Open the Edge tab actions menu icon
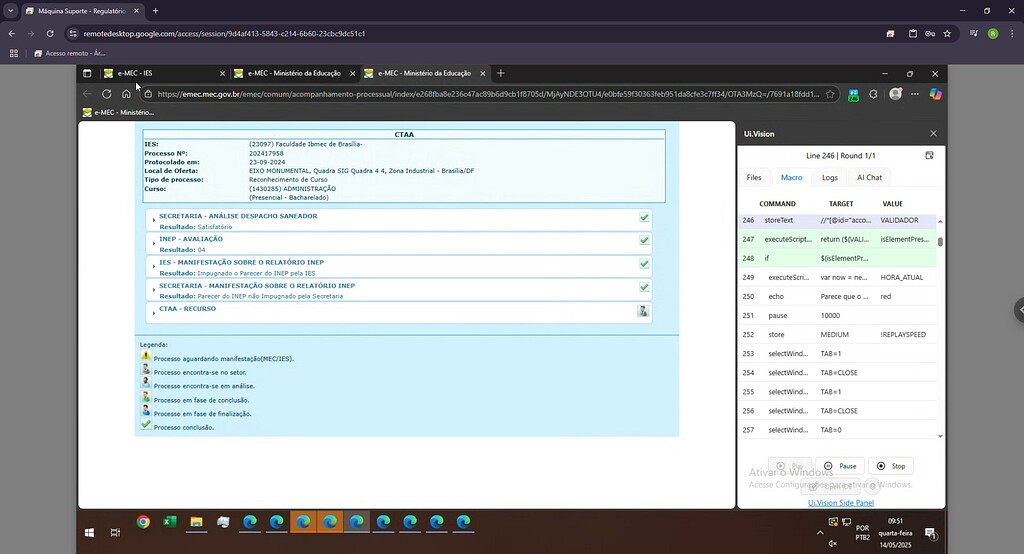Viewport: 1024px width, 554px height. [87, 73]
